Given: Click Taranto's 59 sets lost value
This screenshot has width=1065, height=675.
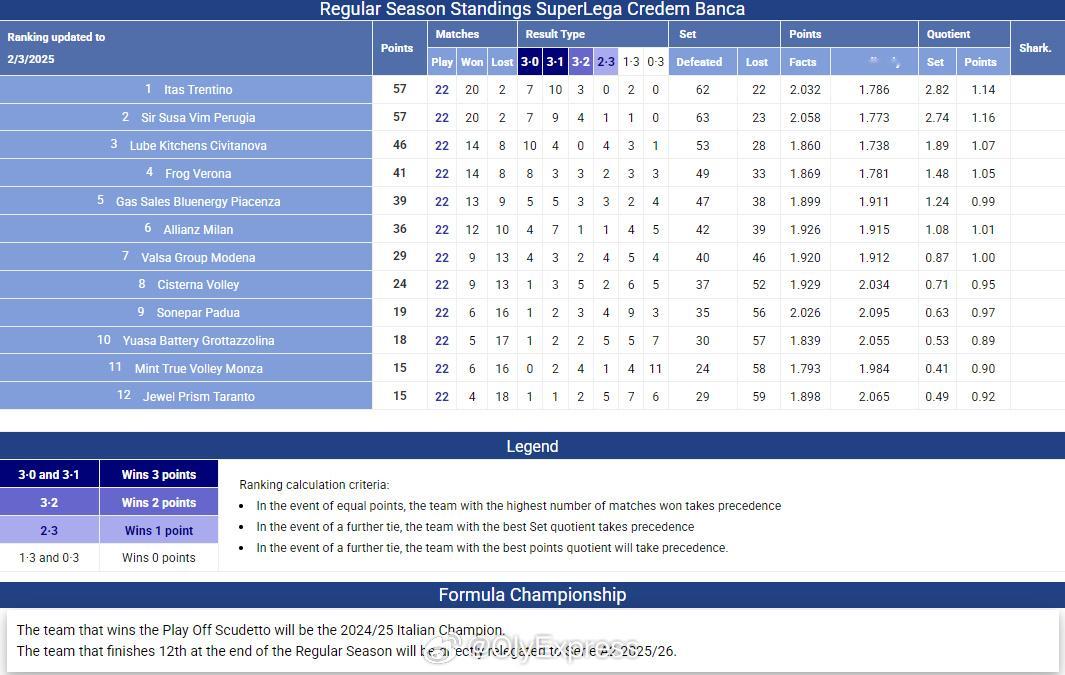Looking at the screenshot, I should click(x=759, y=397).
